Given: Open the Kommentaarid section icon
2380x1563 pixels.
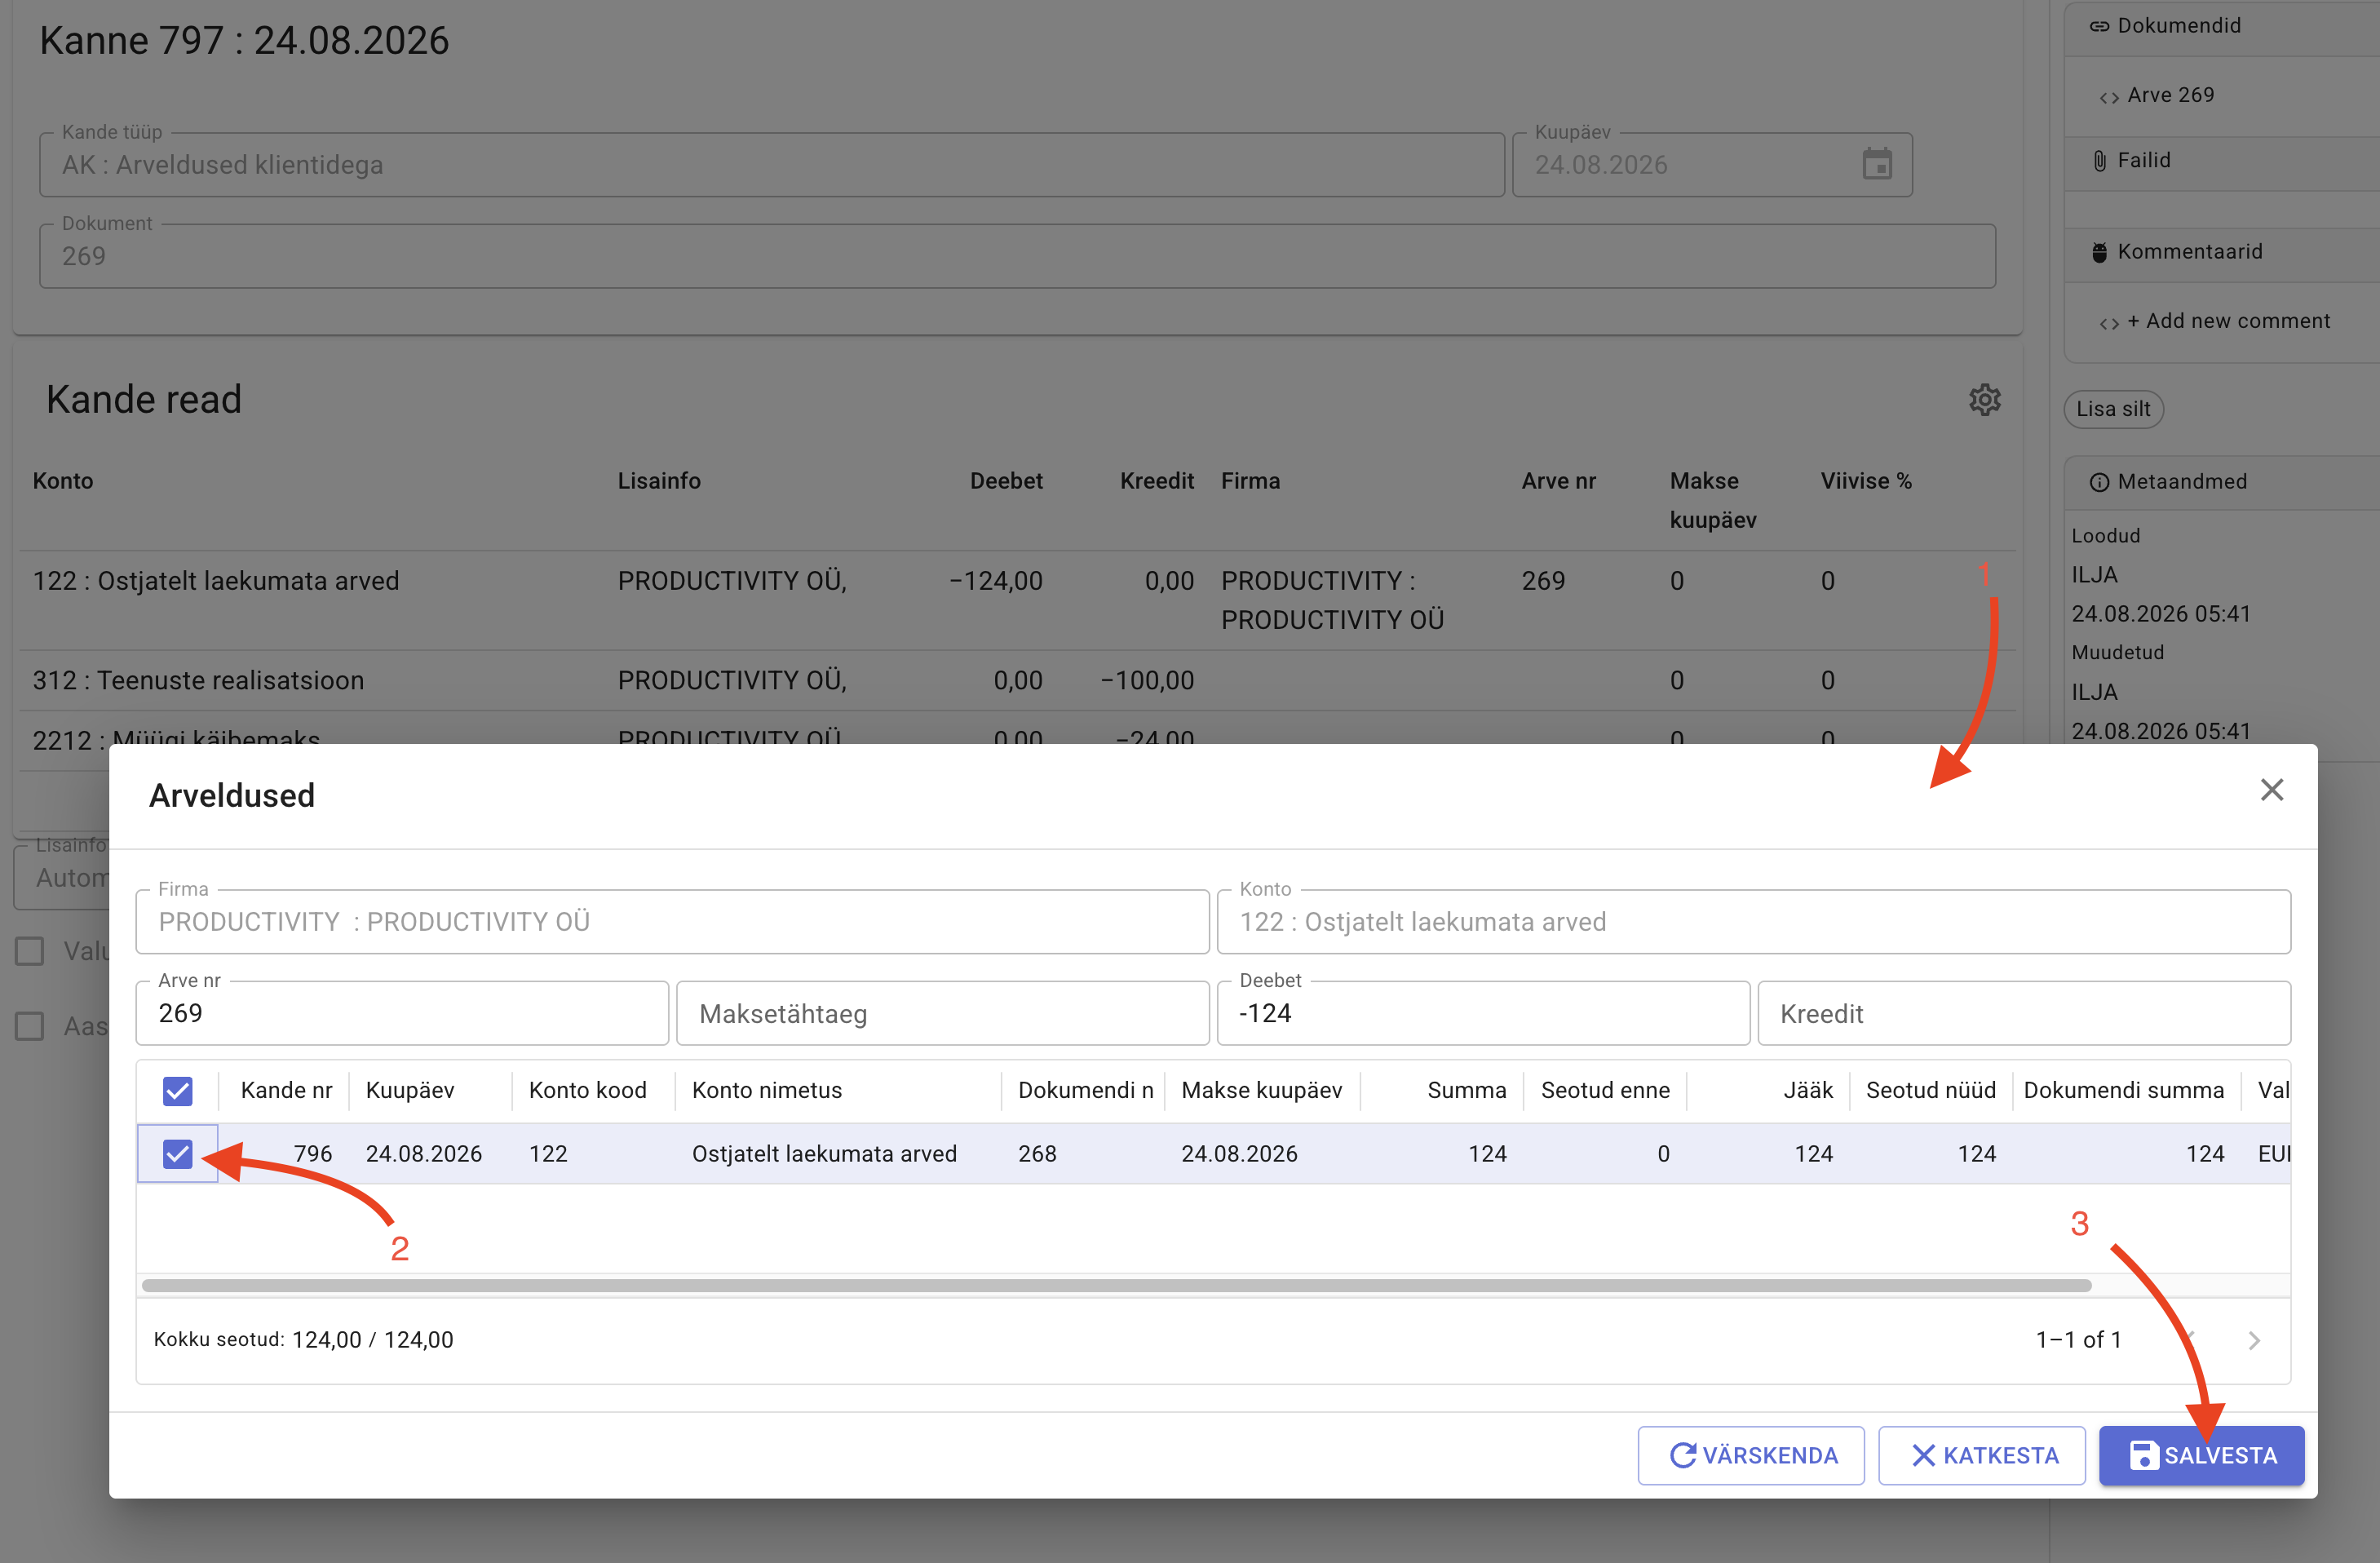Looking at the screenshot, I should pos(2099,252).
